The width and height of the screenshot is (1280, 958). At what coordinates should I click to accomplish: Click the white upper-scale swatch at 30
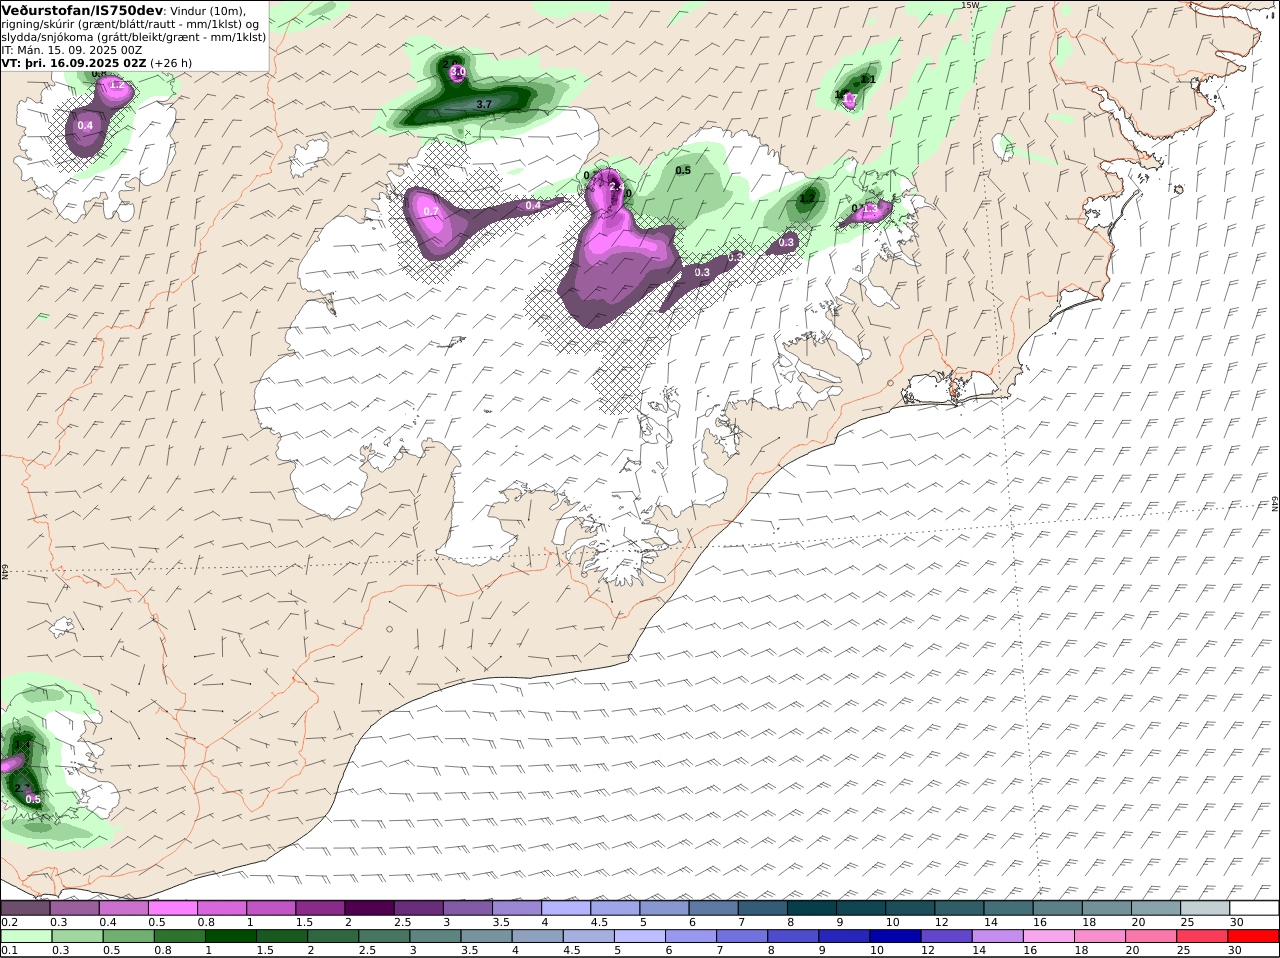click(1255, 908)
